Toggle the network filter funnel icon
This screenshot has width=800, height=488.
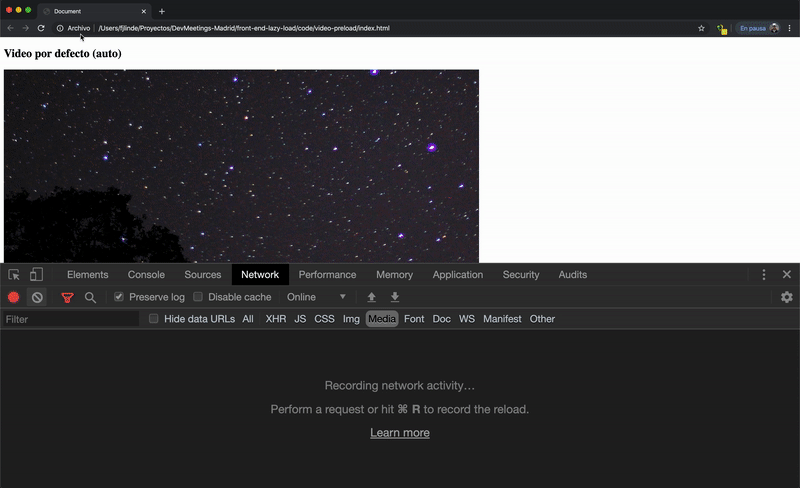tap(67, 298)
